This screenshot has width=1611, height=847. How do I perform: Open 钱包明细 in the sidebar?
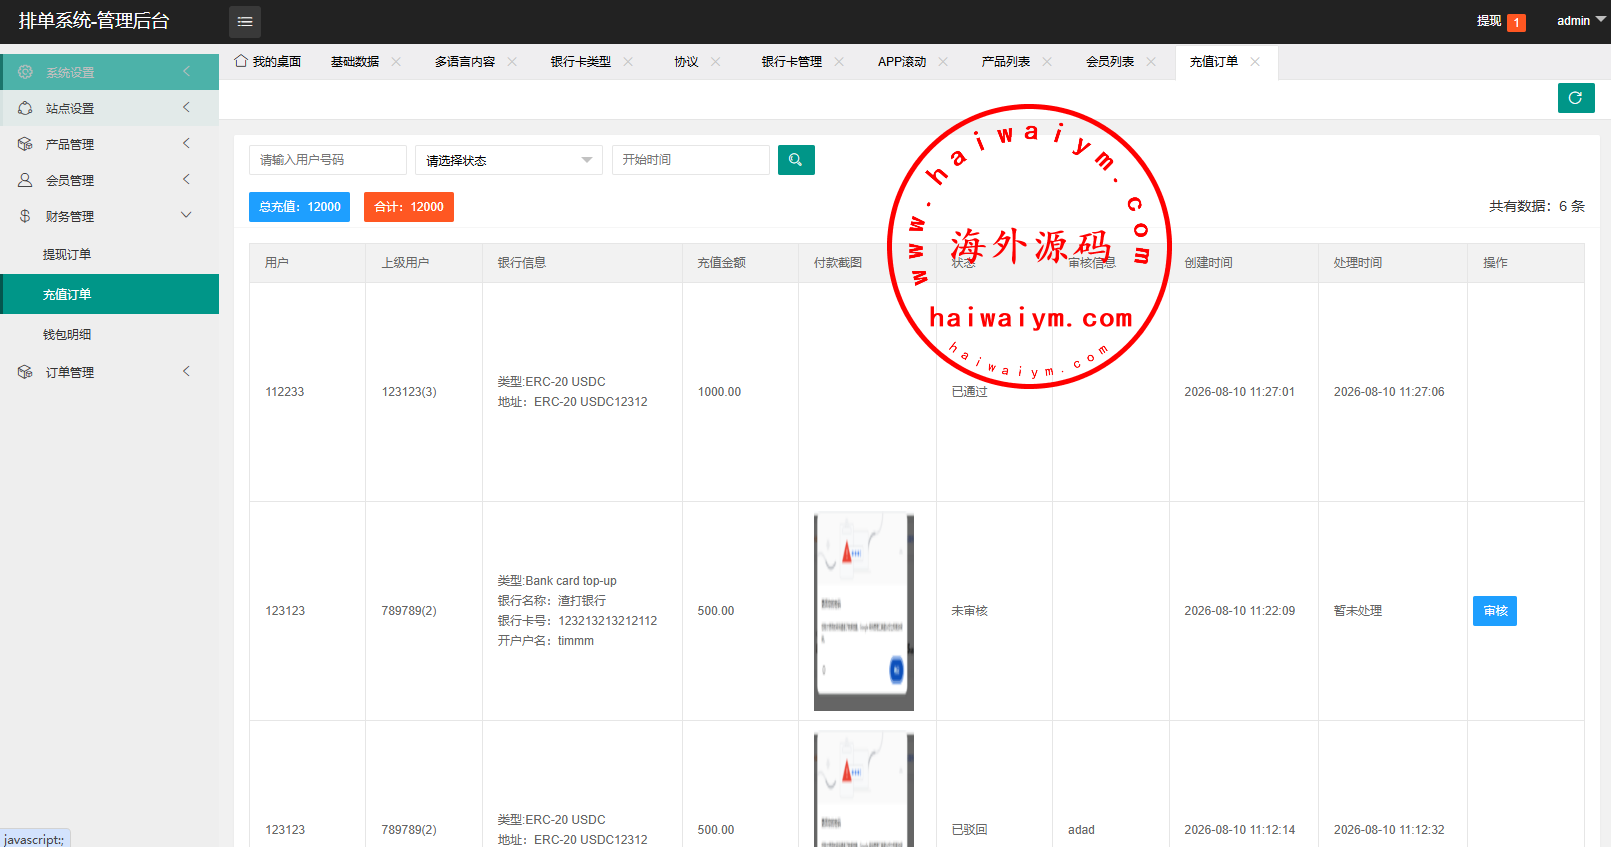[110, 334]
